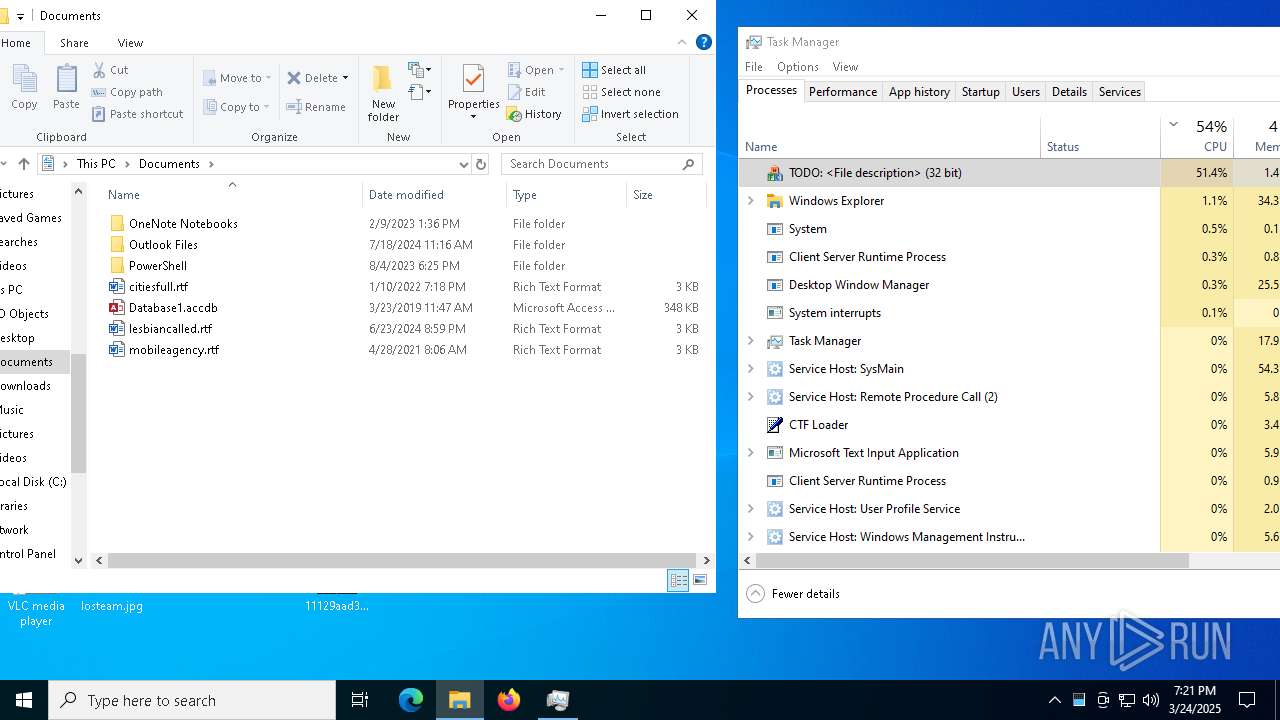Sort files by Date modified column
Viewport: 1280px width, 720px height.
[x=434, y=195]
